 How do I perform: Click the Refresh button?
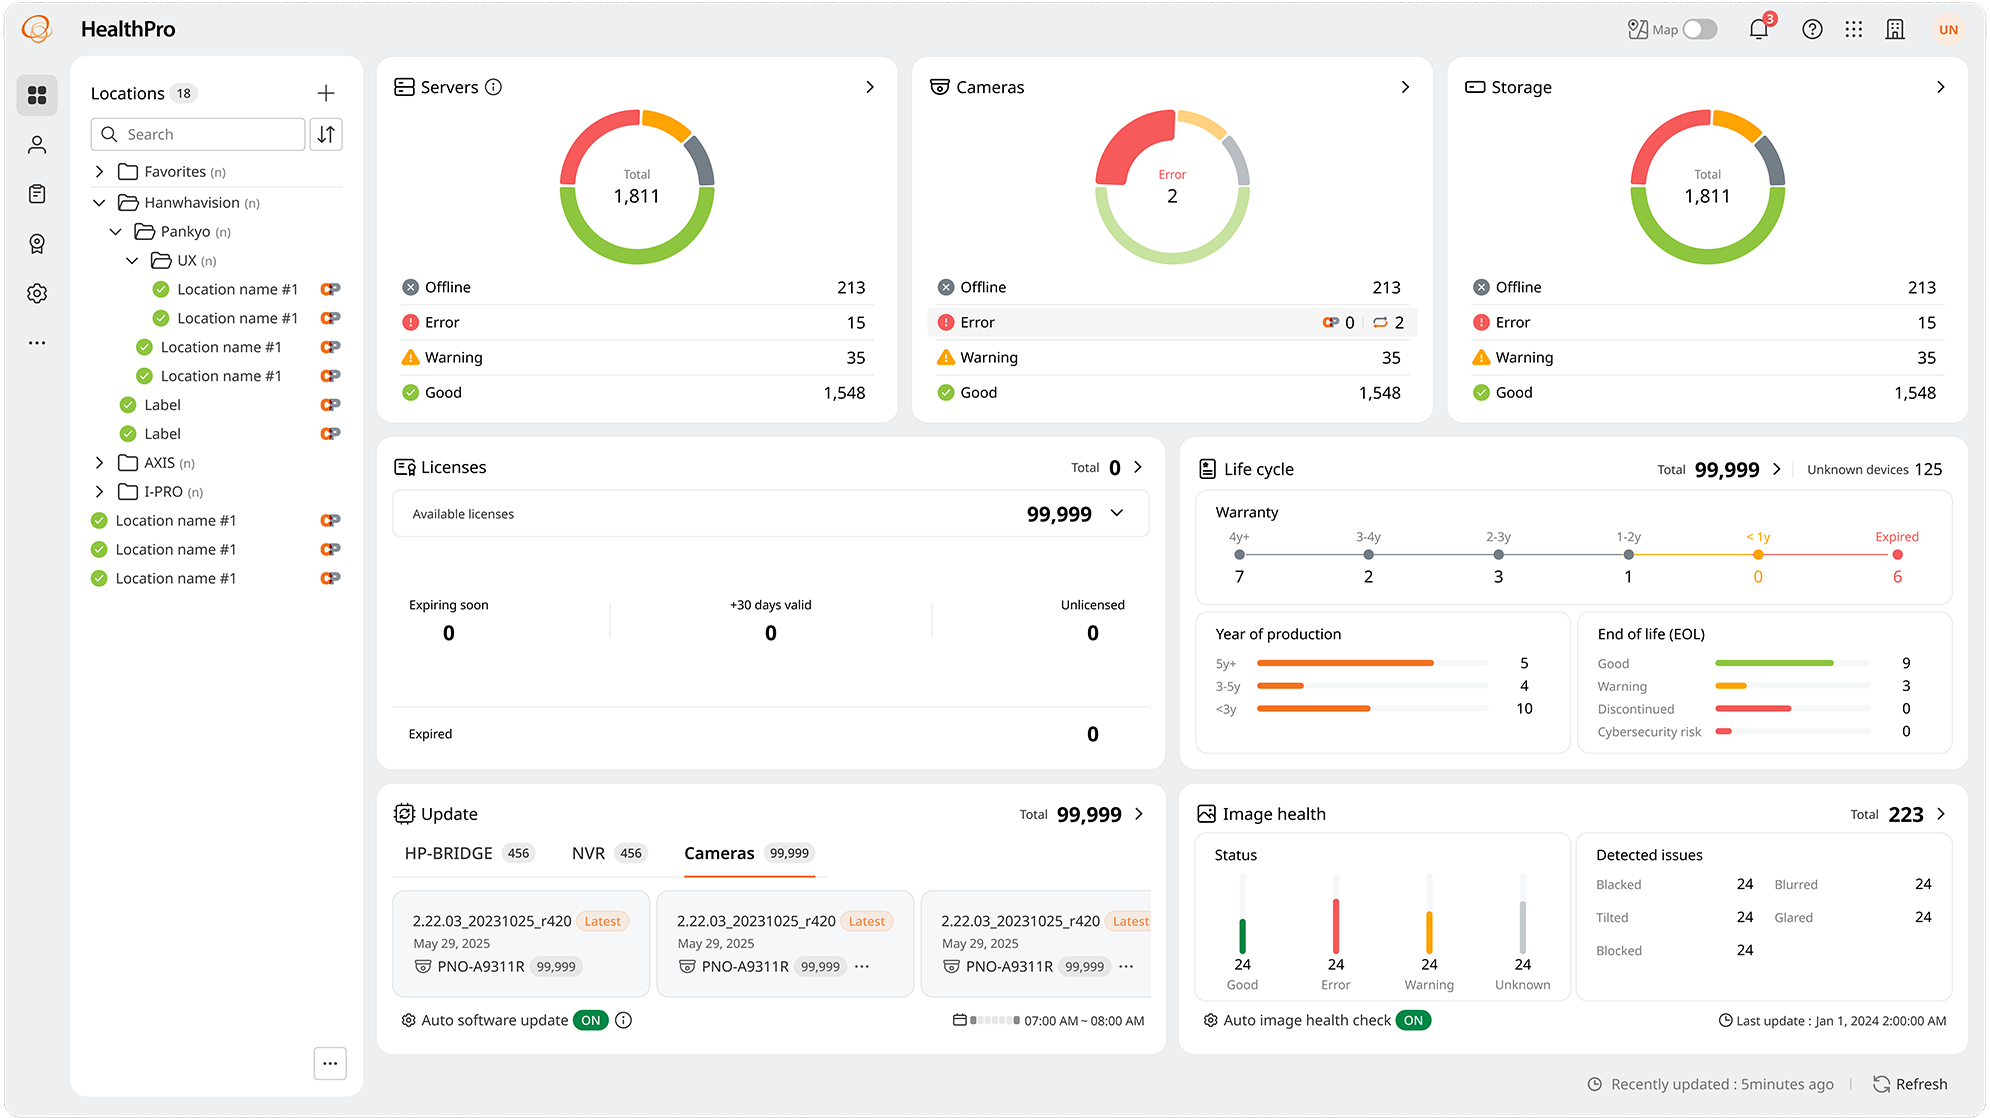1910,1084
